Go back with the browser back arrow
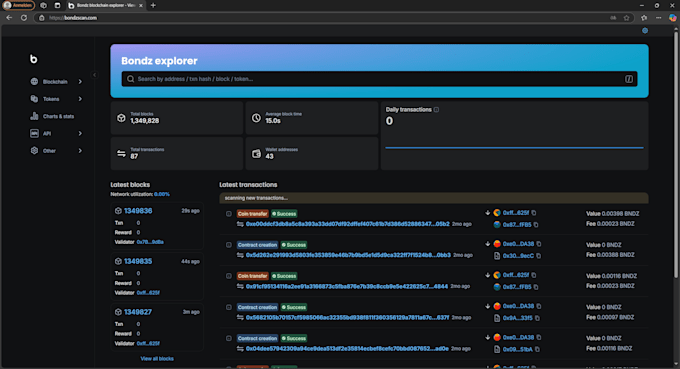This screenshot has width=680, height=369. (x=9, y=18)
